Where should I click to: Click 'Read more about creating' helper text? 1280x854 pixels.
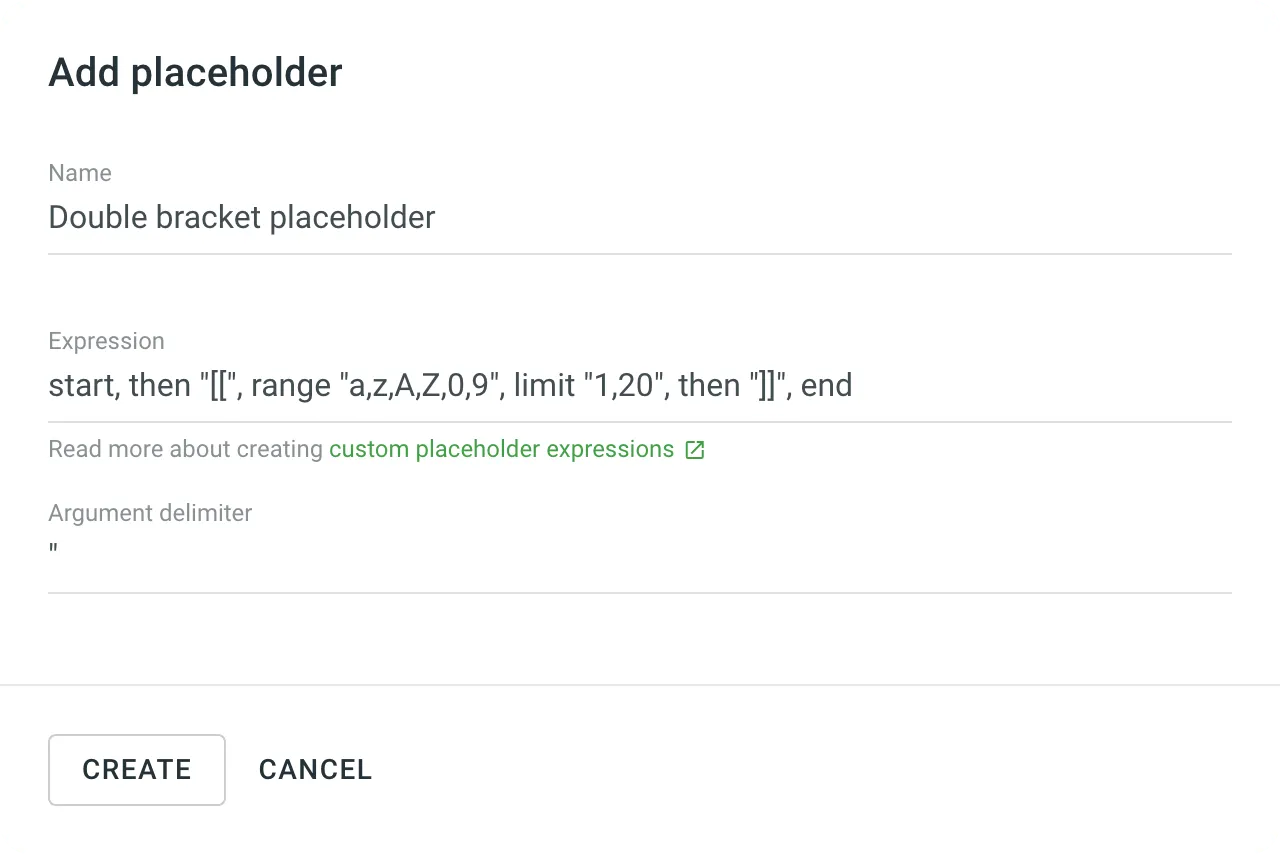click(186, 449)
